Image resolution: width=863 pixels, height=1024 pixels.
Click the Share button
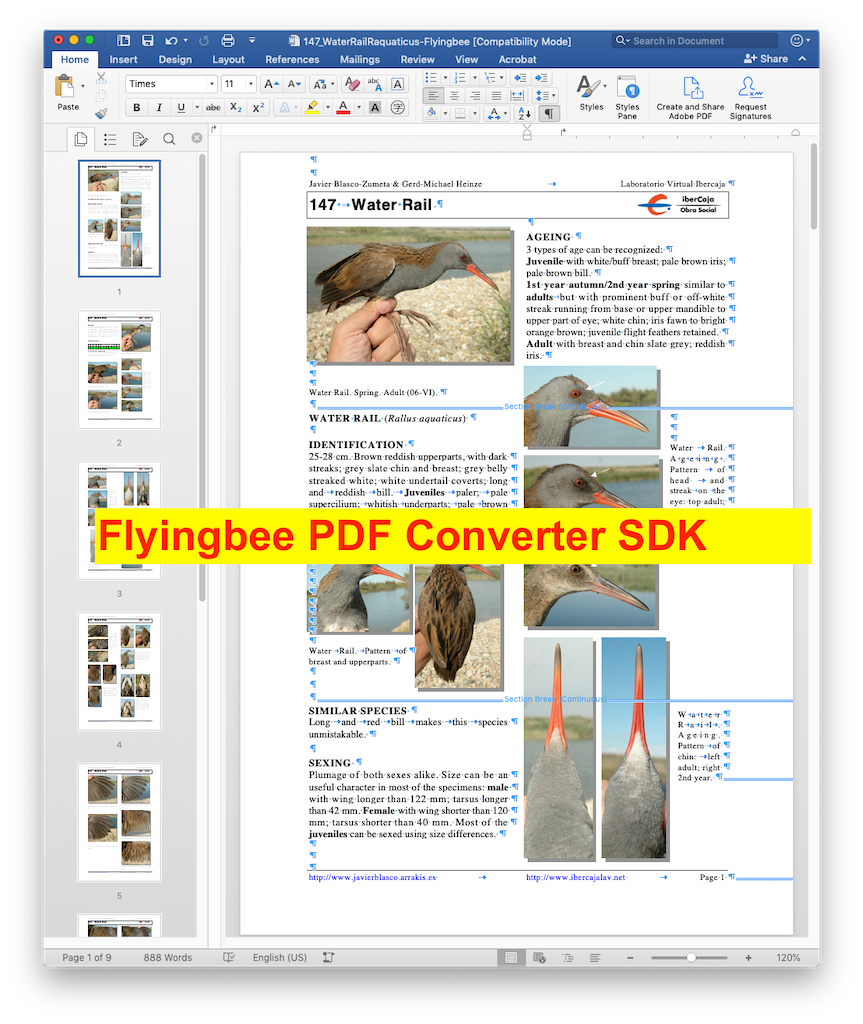click(x=766, y=59)
